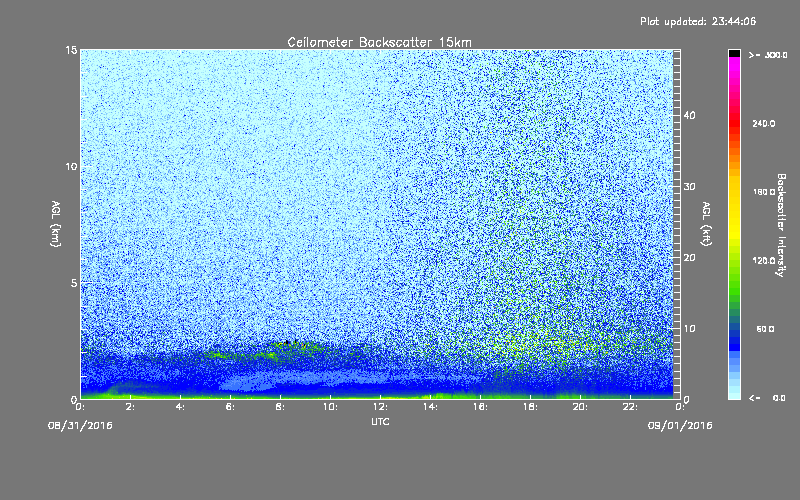Image resolution: width=800 pixels, height=500 pixels.
Task: Click the "120.0" colorbar value
Action: (x=764, y=261)
